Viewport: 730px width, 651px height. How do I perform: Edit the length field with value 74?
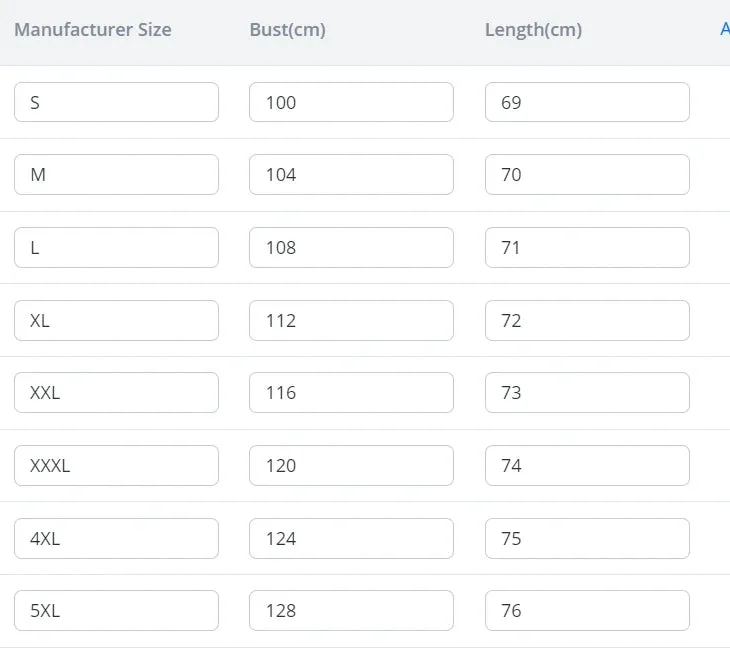click(587, 465)
